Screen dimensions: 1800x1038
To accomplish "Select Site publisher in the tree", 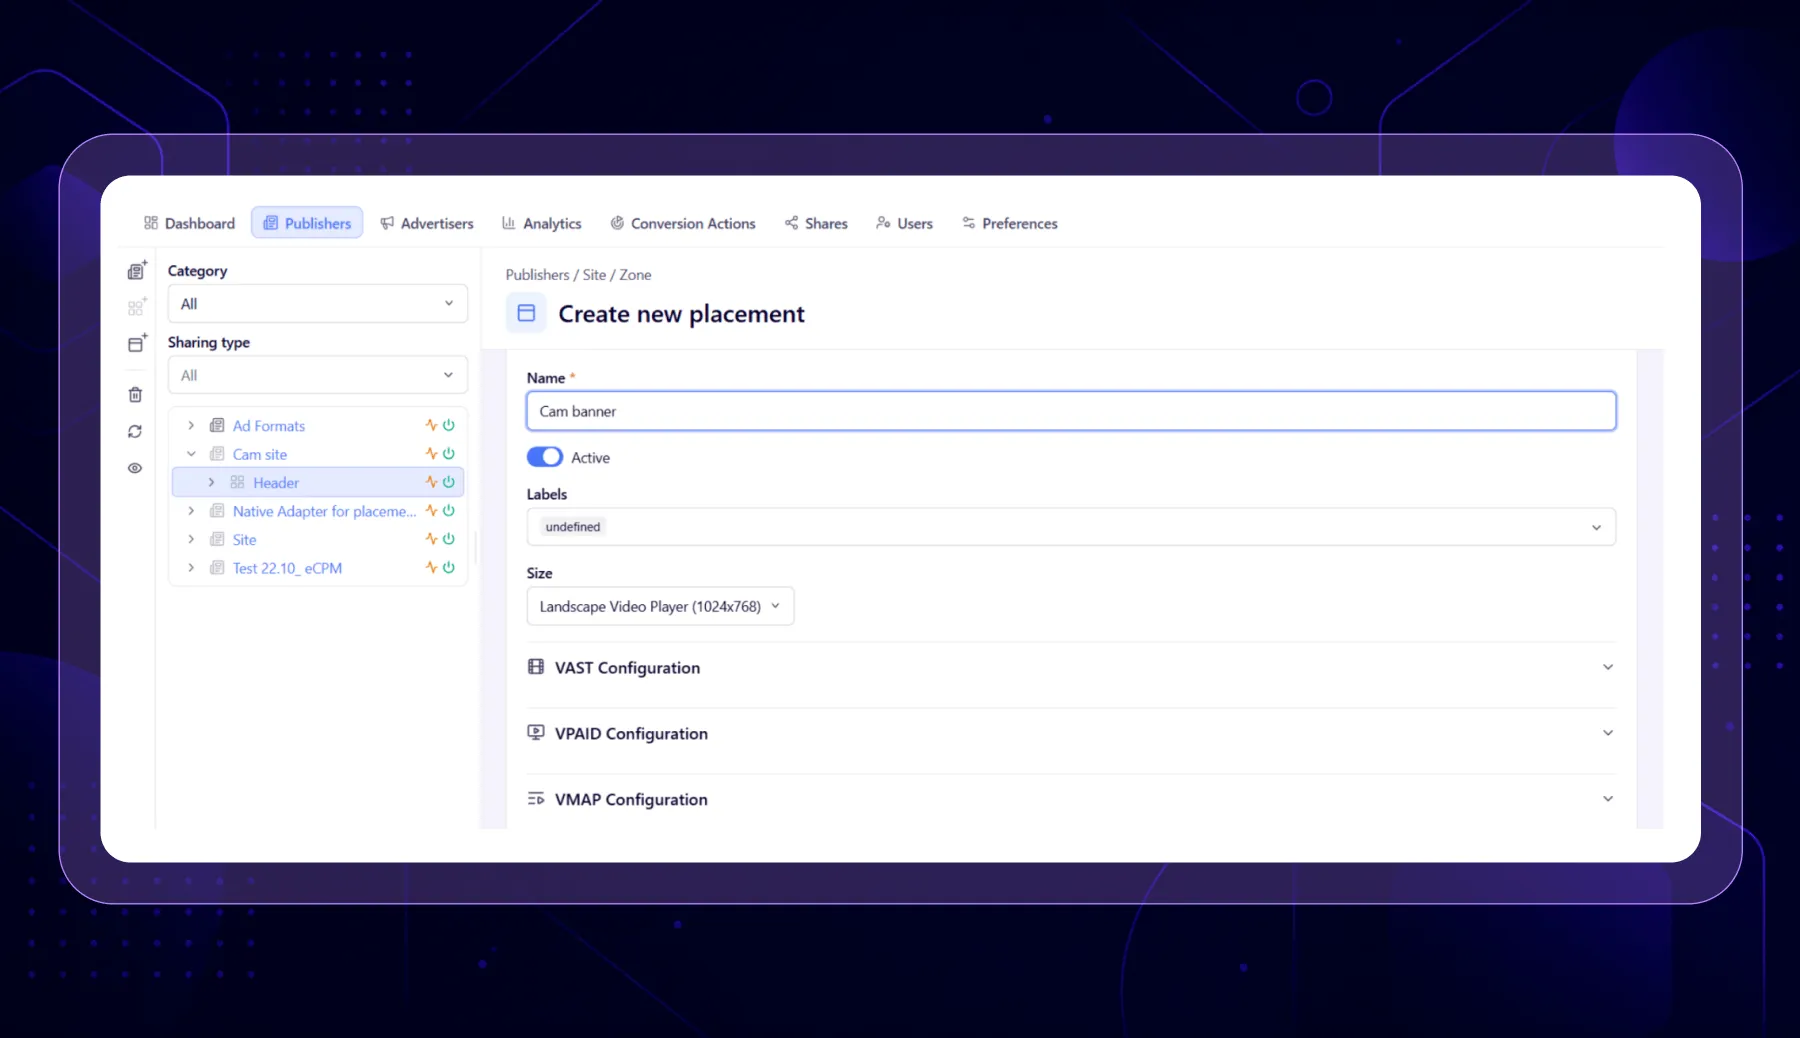I will point(244,540).
